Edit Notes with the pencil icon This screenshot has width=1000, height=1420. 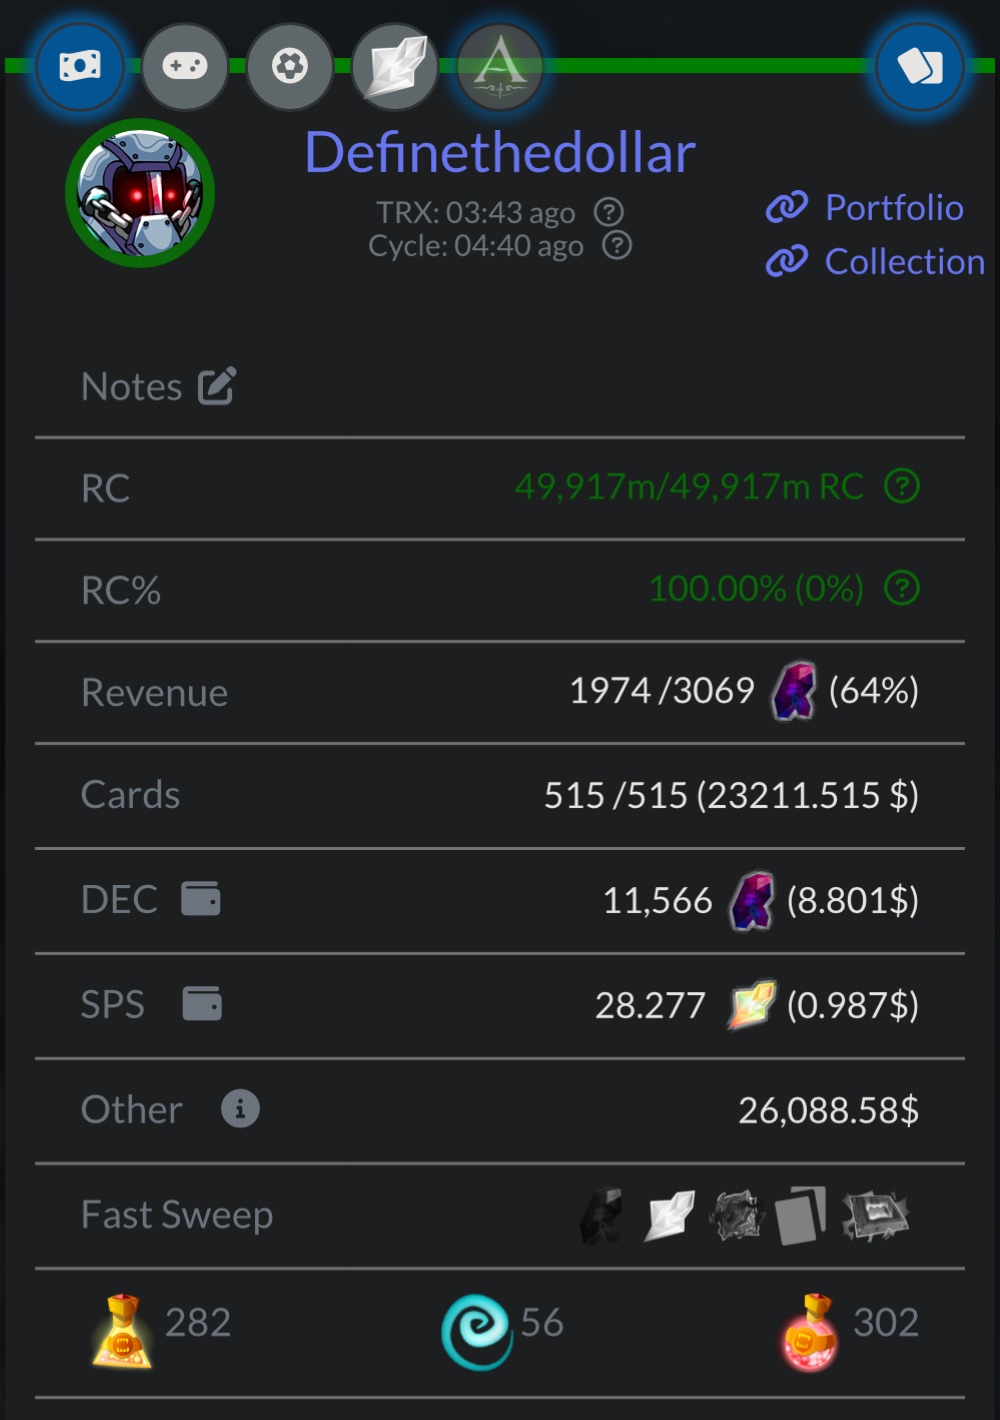216,386
